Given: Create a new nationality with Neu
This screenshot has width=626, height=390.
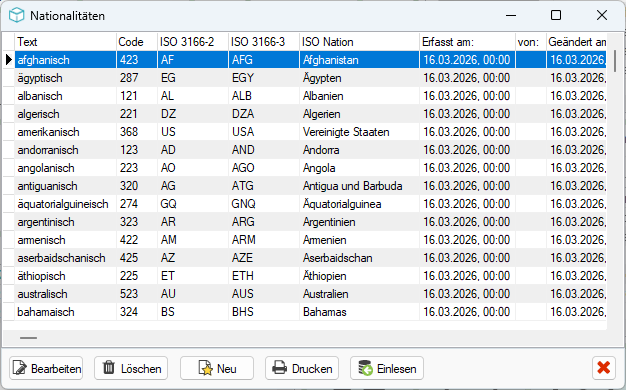Looking at the screenshot, I should [x=217, y=368].
